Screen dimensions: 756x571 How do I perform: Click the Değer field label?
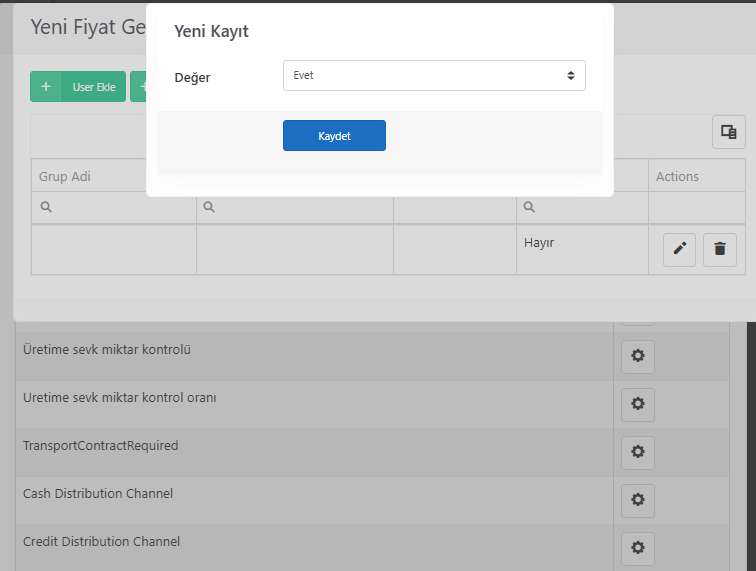192,78
